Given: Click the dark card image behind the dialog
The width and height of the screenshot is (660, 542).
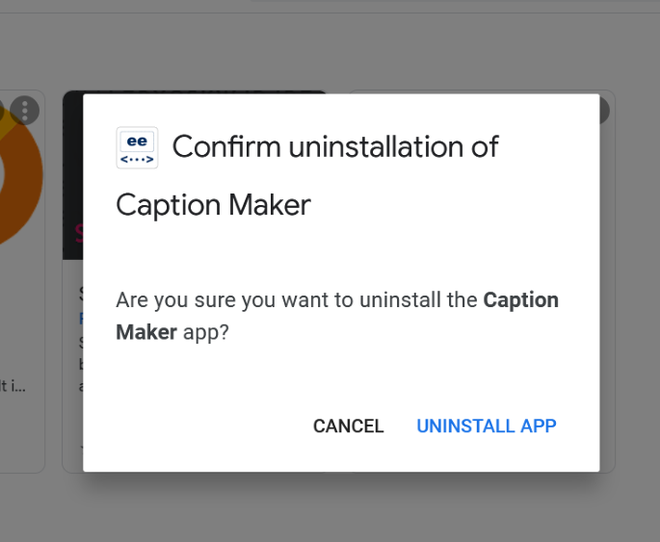Looking at the screenshot, I should click(72, 180).
